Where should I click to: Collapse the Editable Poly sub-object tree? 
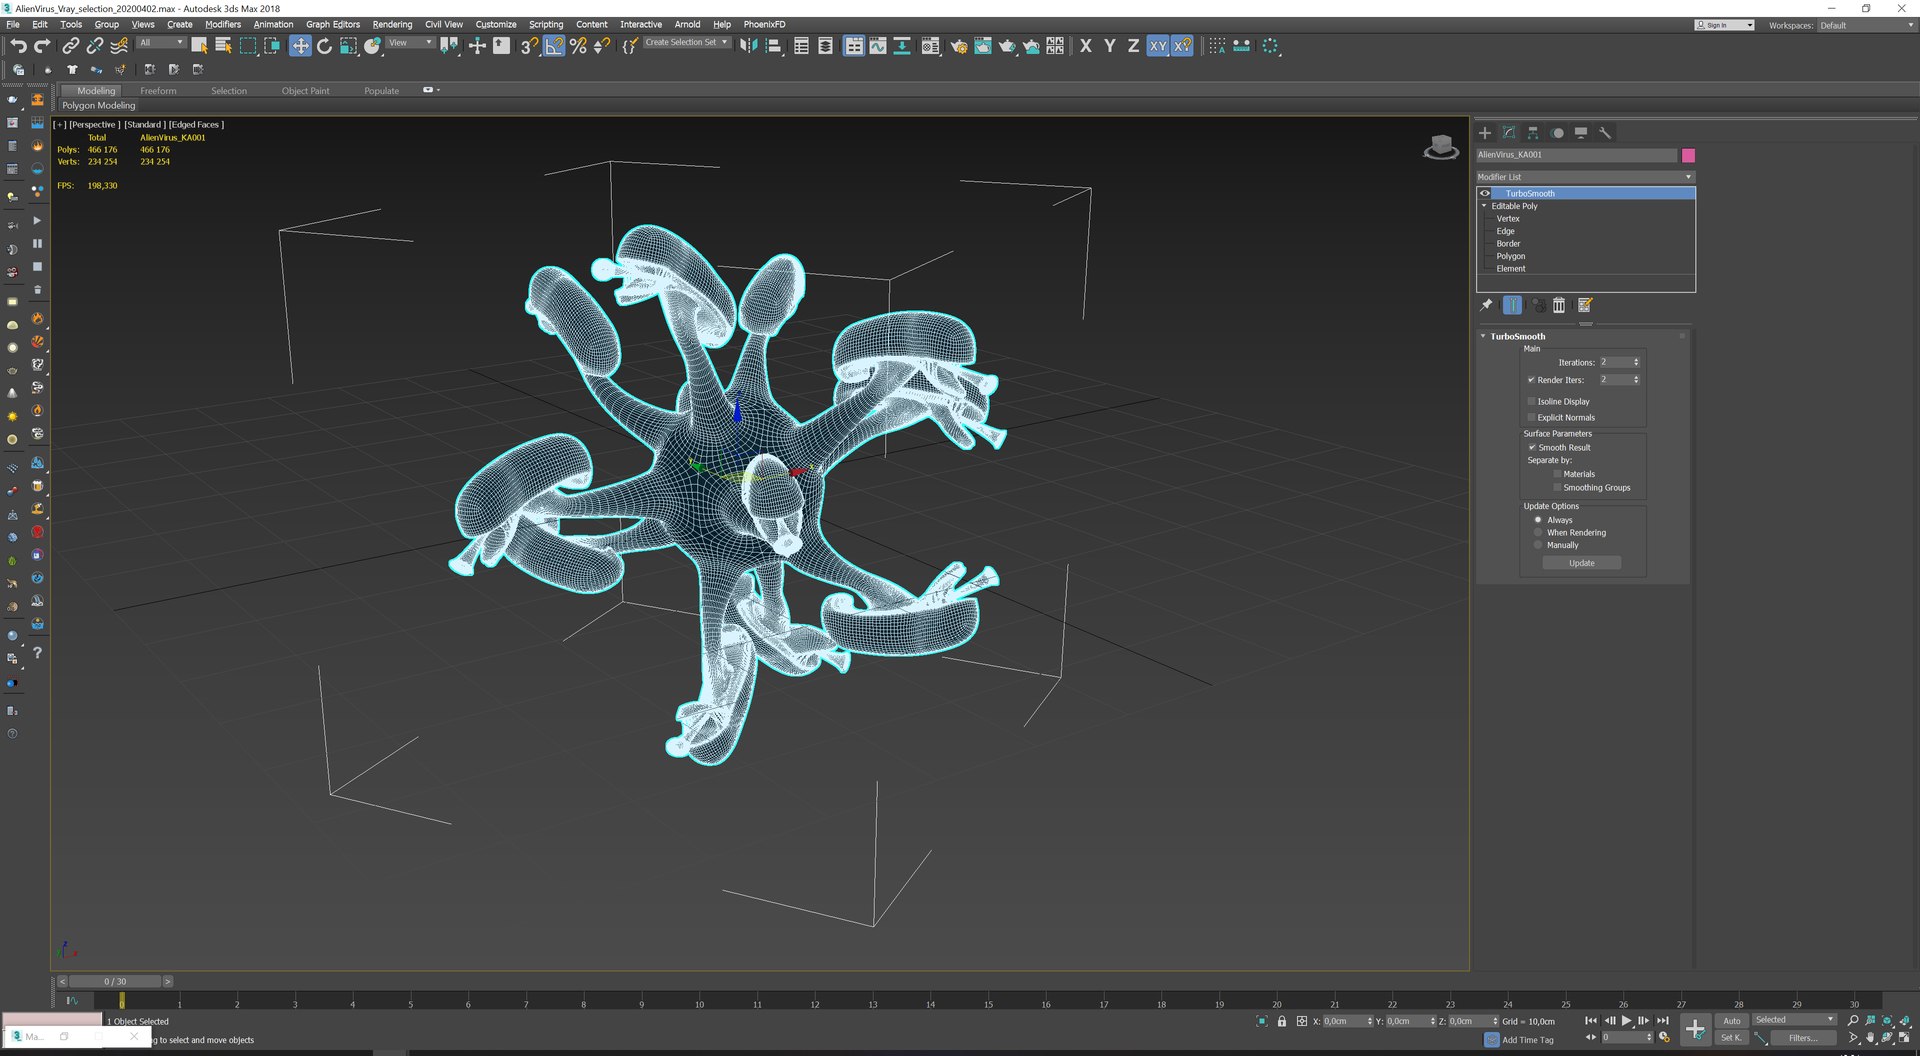tap(1484, 206)
